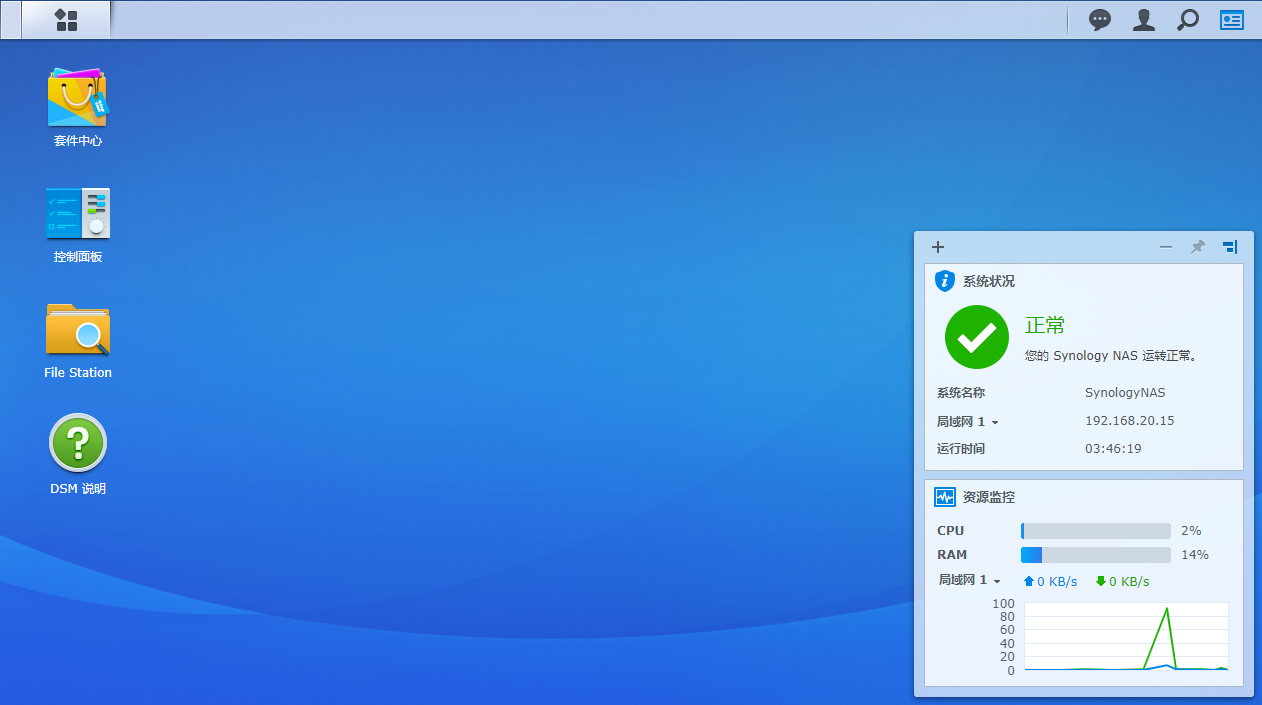Image resolution: width=1262 pixels, height=705 pixels.
Task: Open Control Panel (控制面板) desktop icon
Action: click(78, 224)
